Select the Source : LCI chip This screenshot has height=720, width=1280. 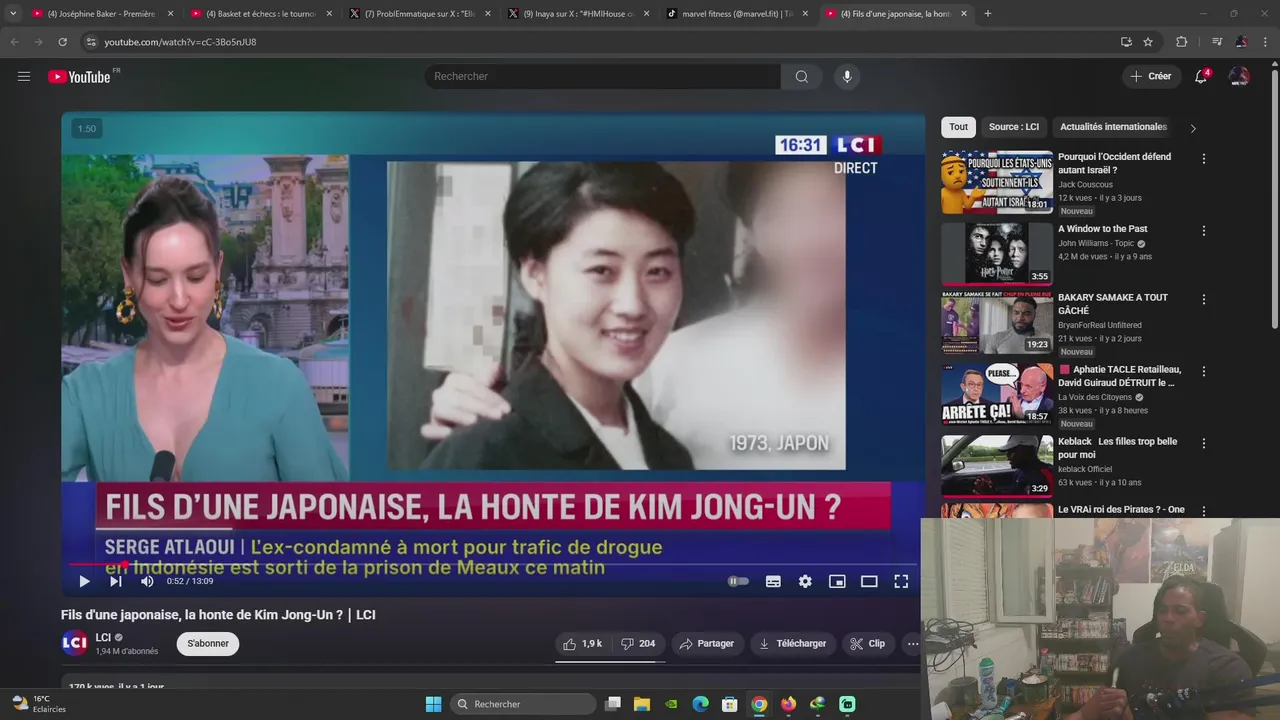(x=1014, y=127)
